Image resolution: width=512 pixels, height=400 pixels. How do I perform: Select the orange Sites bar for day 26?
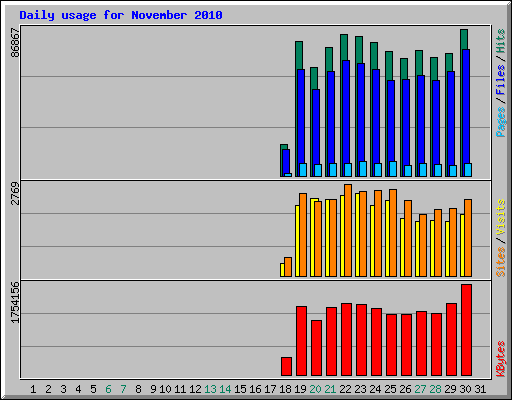point(408,238)
